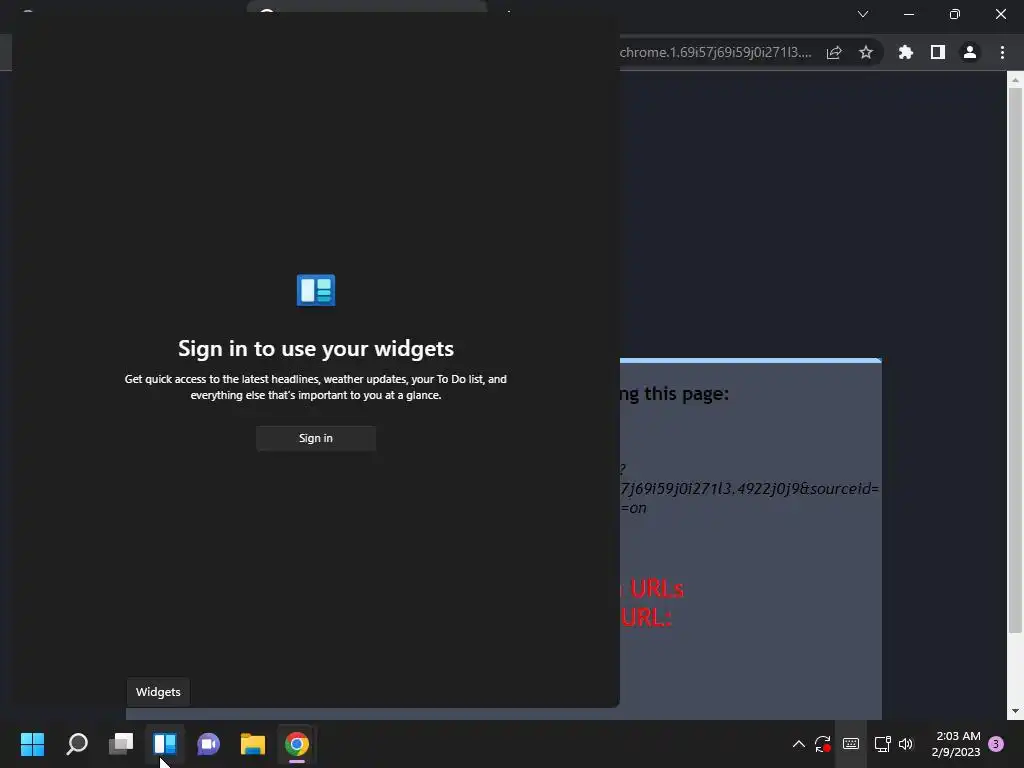The height and width of the screenshot is (768, 1024).
Task: Click the volume speaker tray icon
Action: 906,744
